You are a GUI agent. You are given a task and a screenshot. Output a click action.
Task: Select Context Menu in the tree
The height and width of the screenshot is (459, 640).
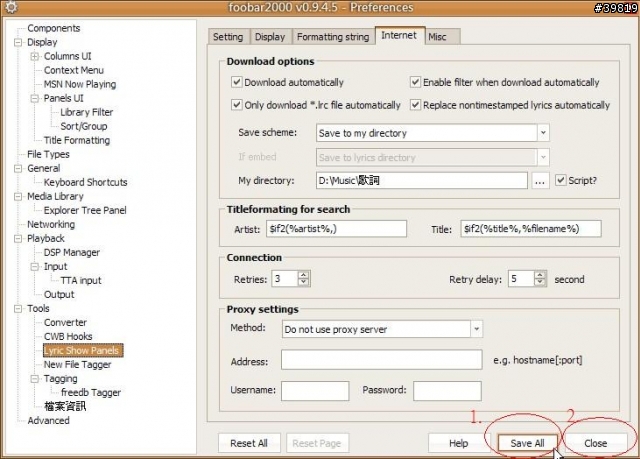click(x=74, y=70)
